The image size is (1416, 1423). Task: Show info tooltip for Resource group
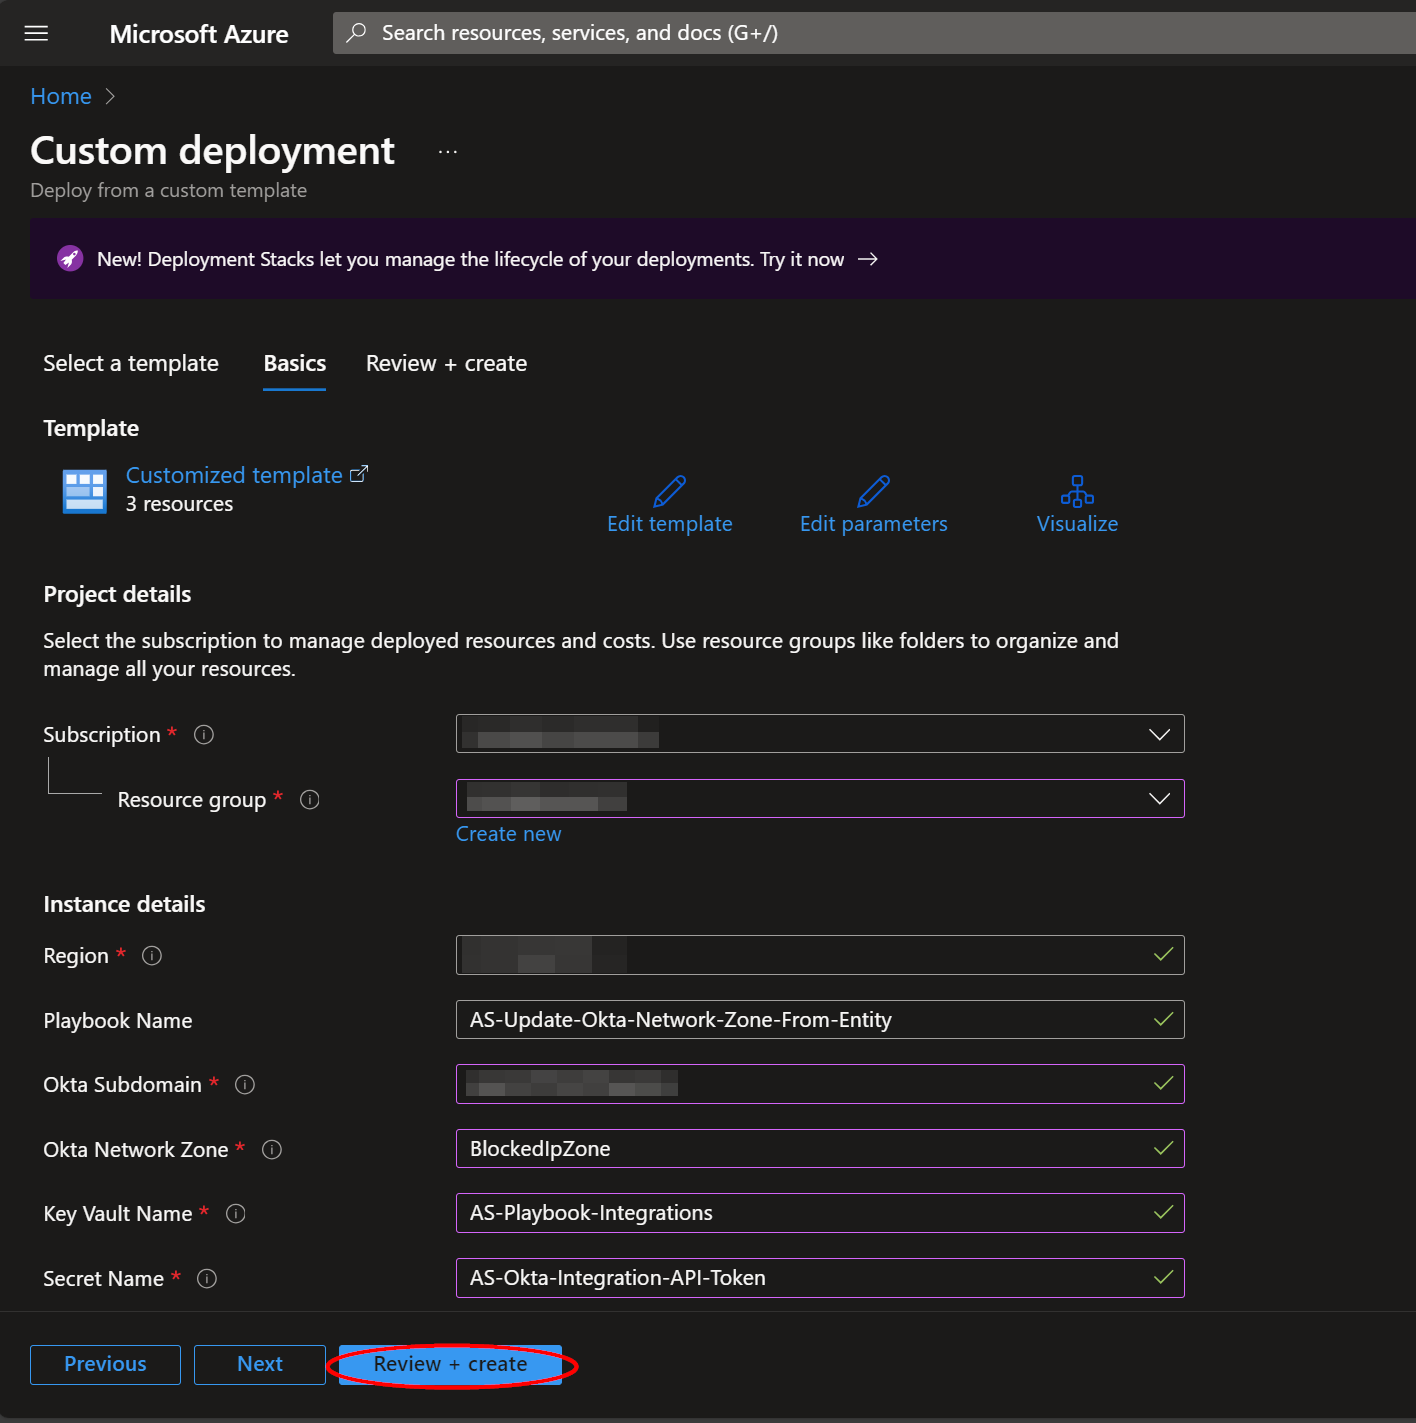pyautogui.click(x=310, y=800)
